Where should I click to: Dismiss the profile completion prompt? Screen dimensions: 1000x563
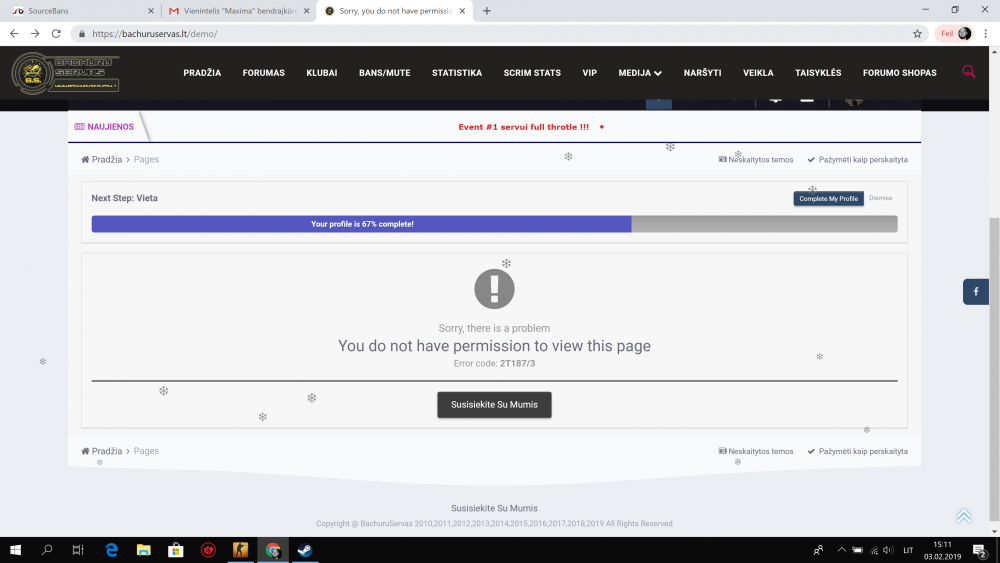[x=880, y=198]
